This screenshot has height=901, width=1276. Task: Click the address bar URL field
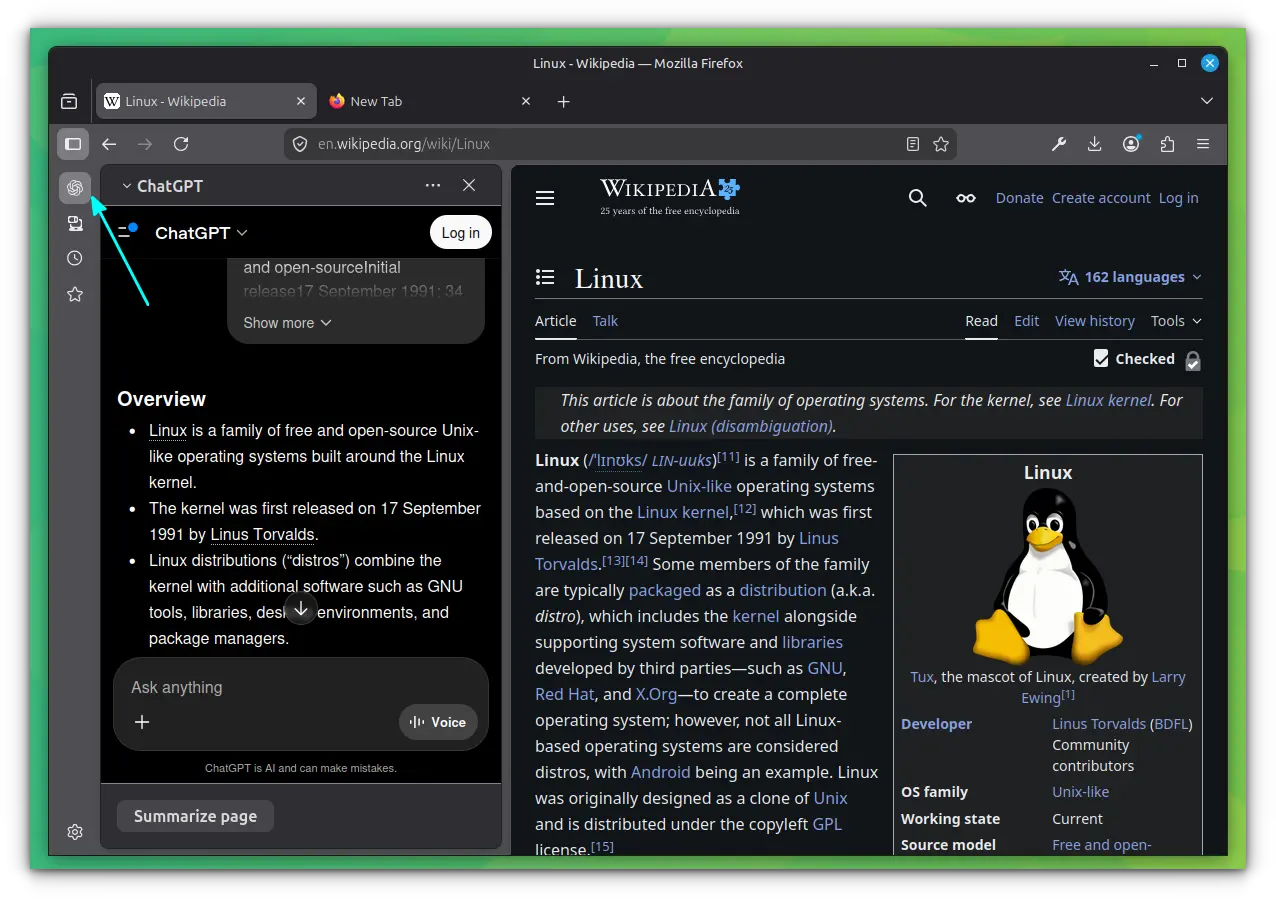pyautogui.click(x=620, y=144)
